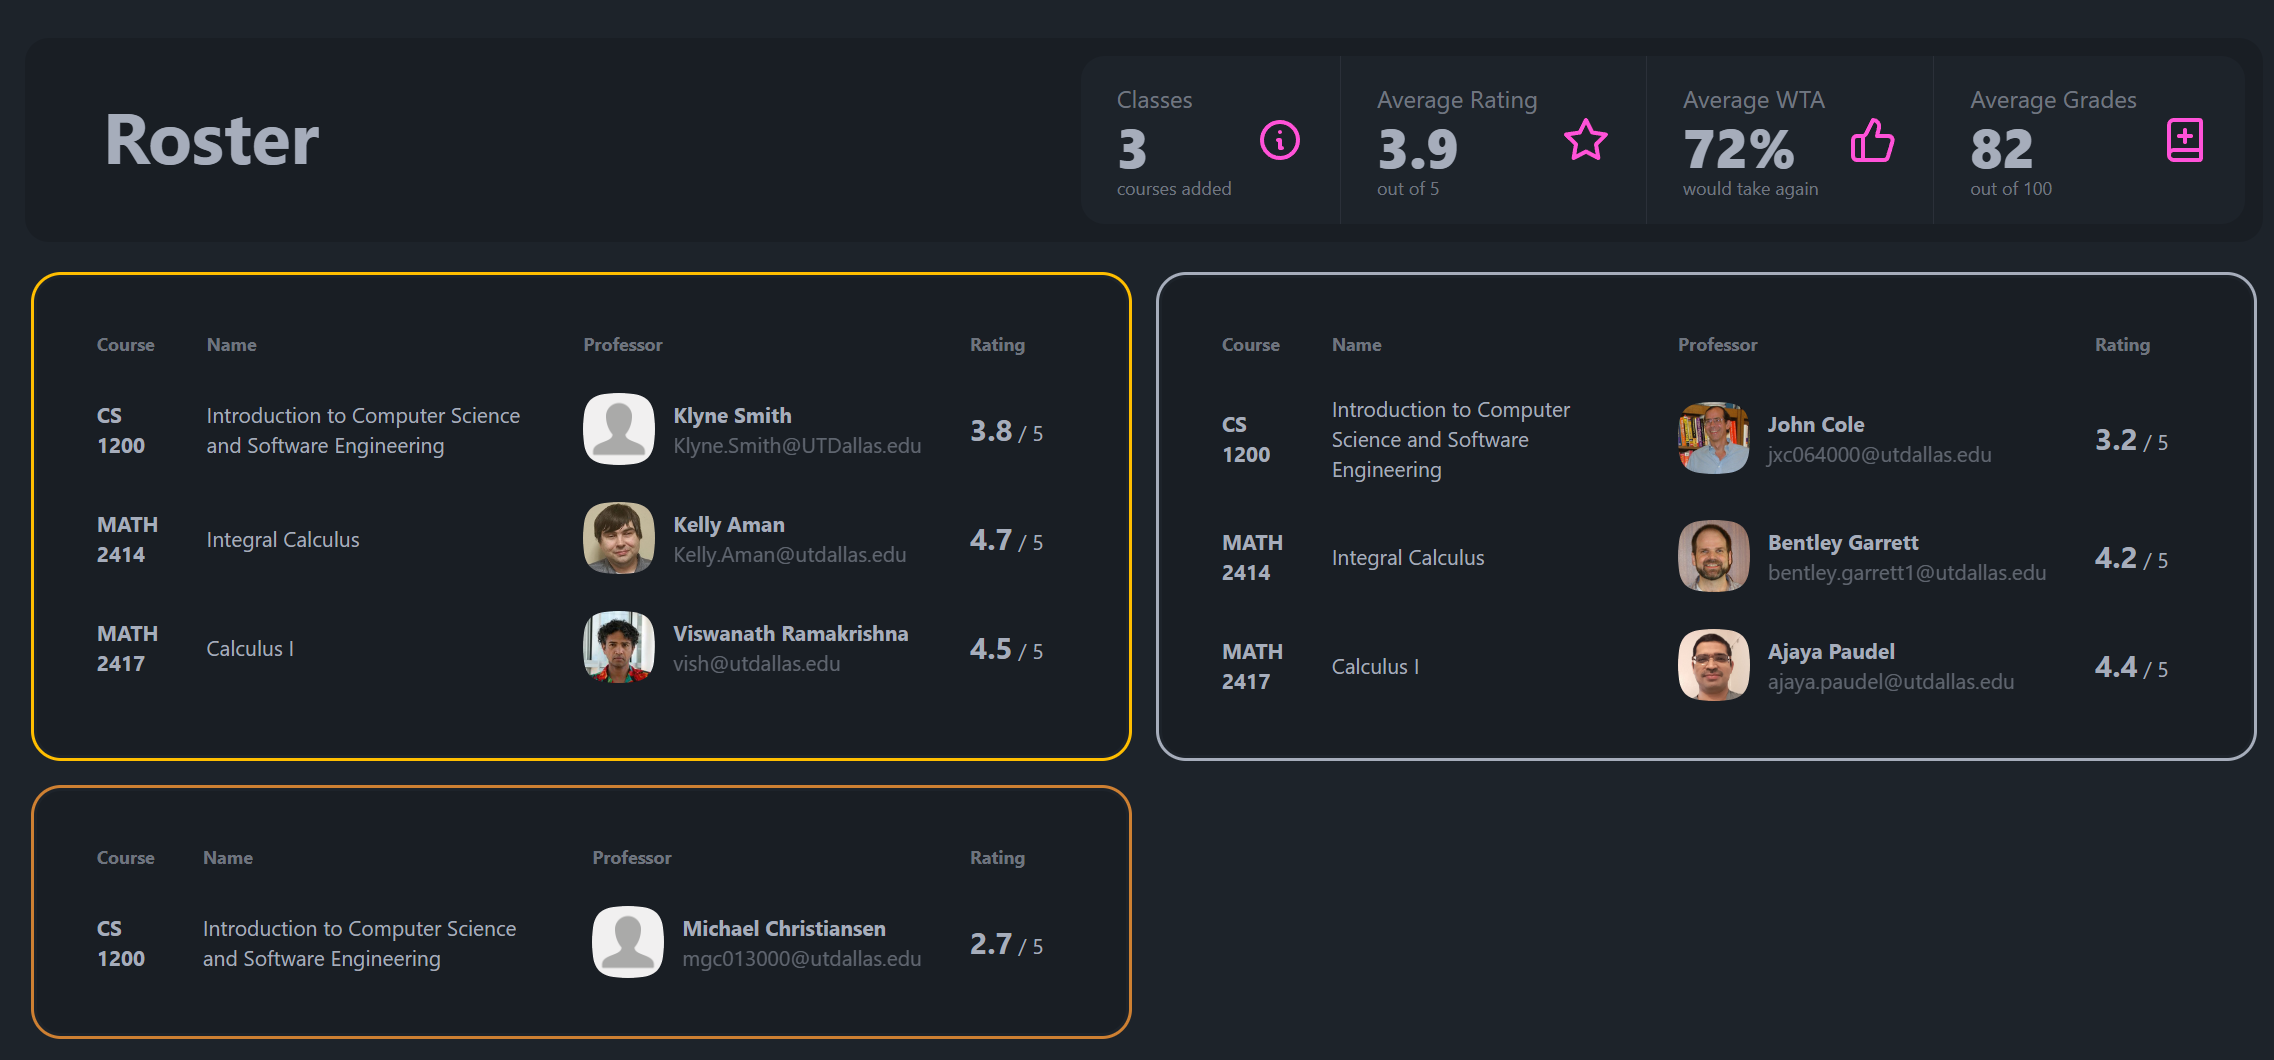
Task: Click Klyne Smith's placeholder avatar icon
Action: [618, 429]
